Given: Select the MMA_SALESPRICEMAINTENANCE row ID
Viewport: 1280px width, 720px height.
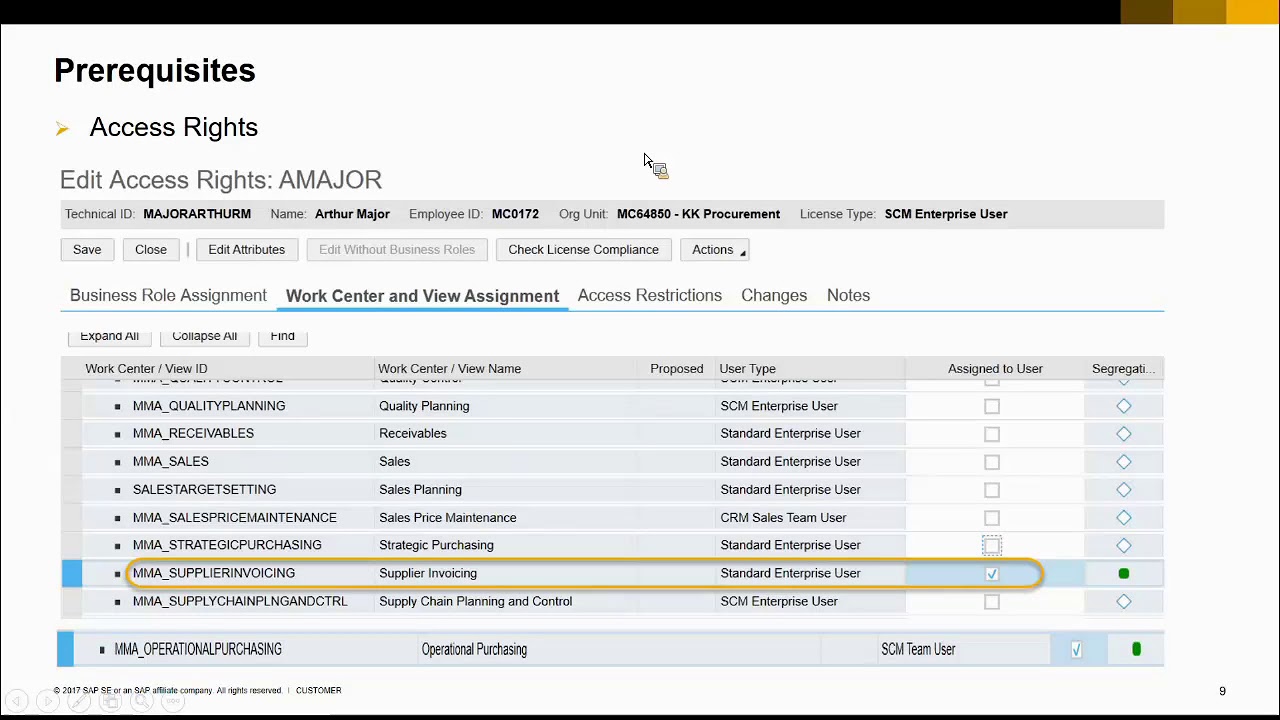Looking at the screenshot, I should click(x=235, y=518).
